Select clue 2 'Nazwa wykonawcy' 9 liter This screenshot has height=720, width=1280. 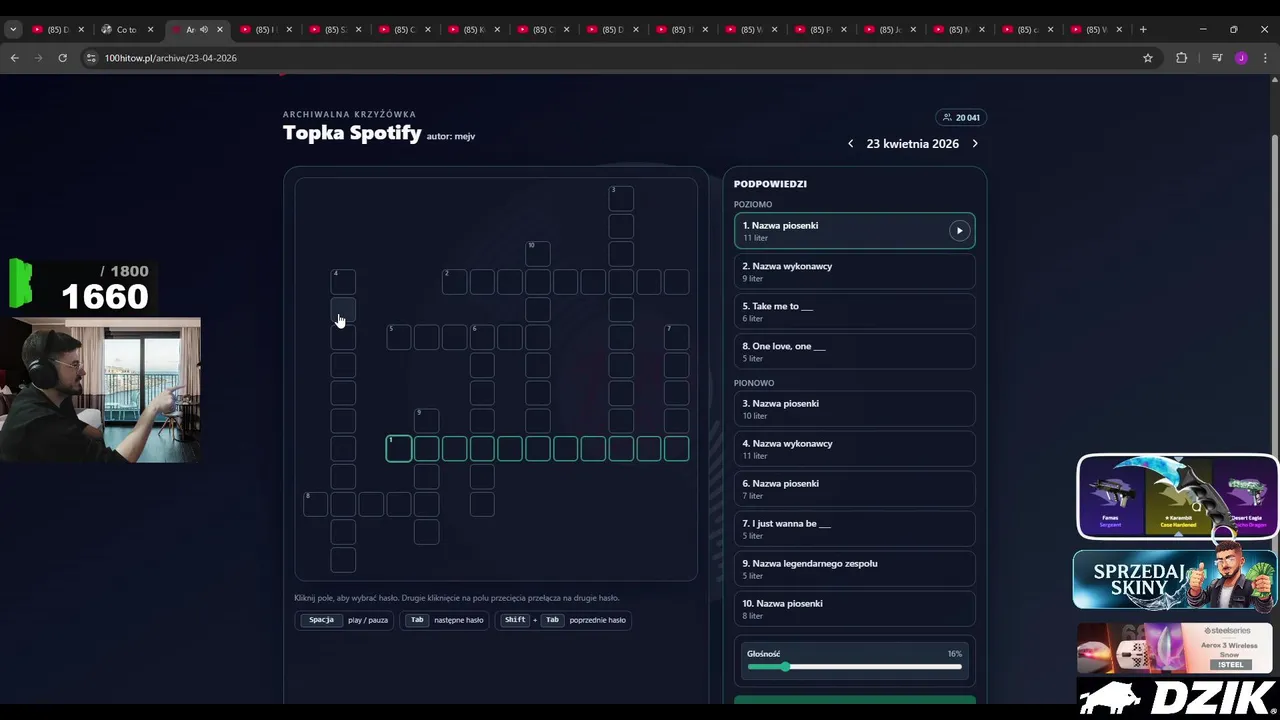point(854,271)
